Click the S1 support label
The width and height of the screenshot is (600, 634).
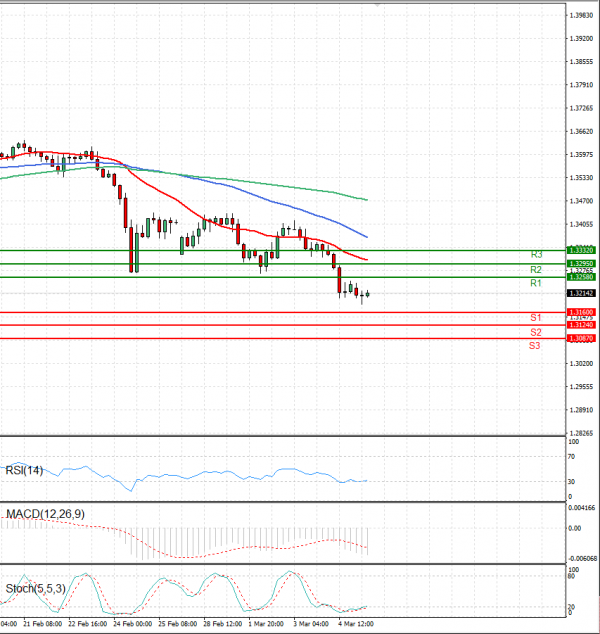tap(536, 318)
